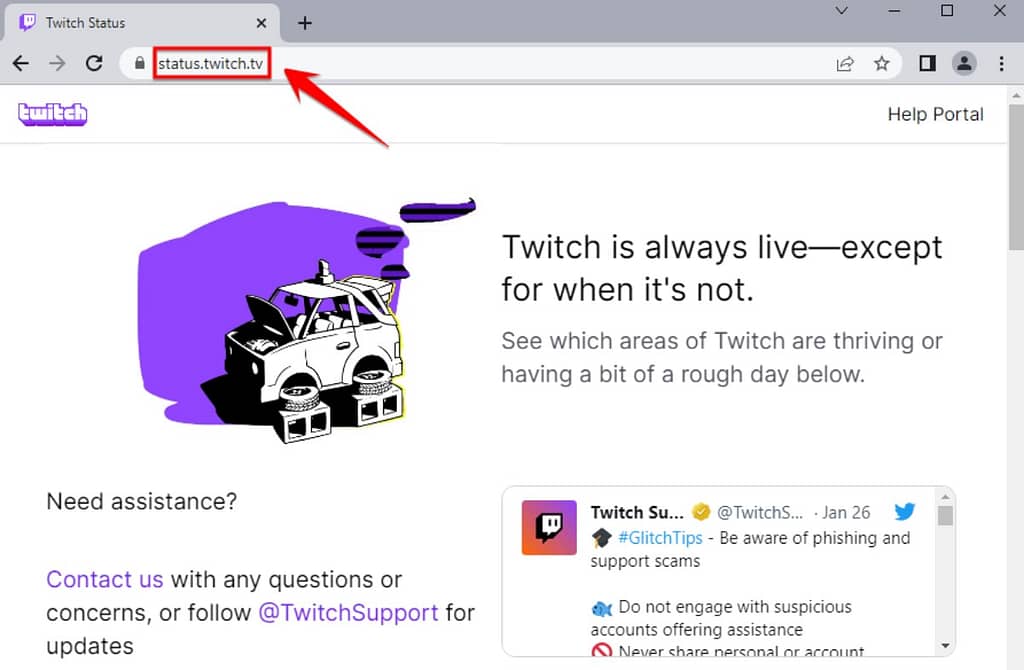
Task: Open the @TwitchSupport link
Action: [x=348, y=613]
